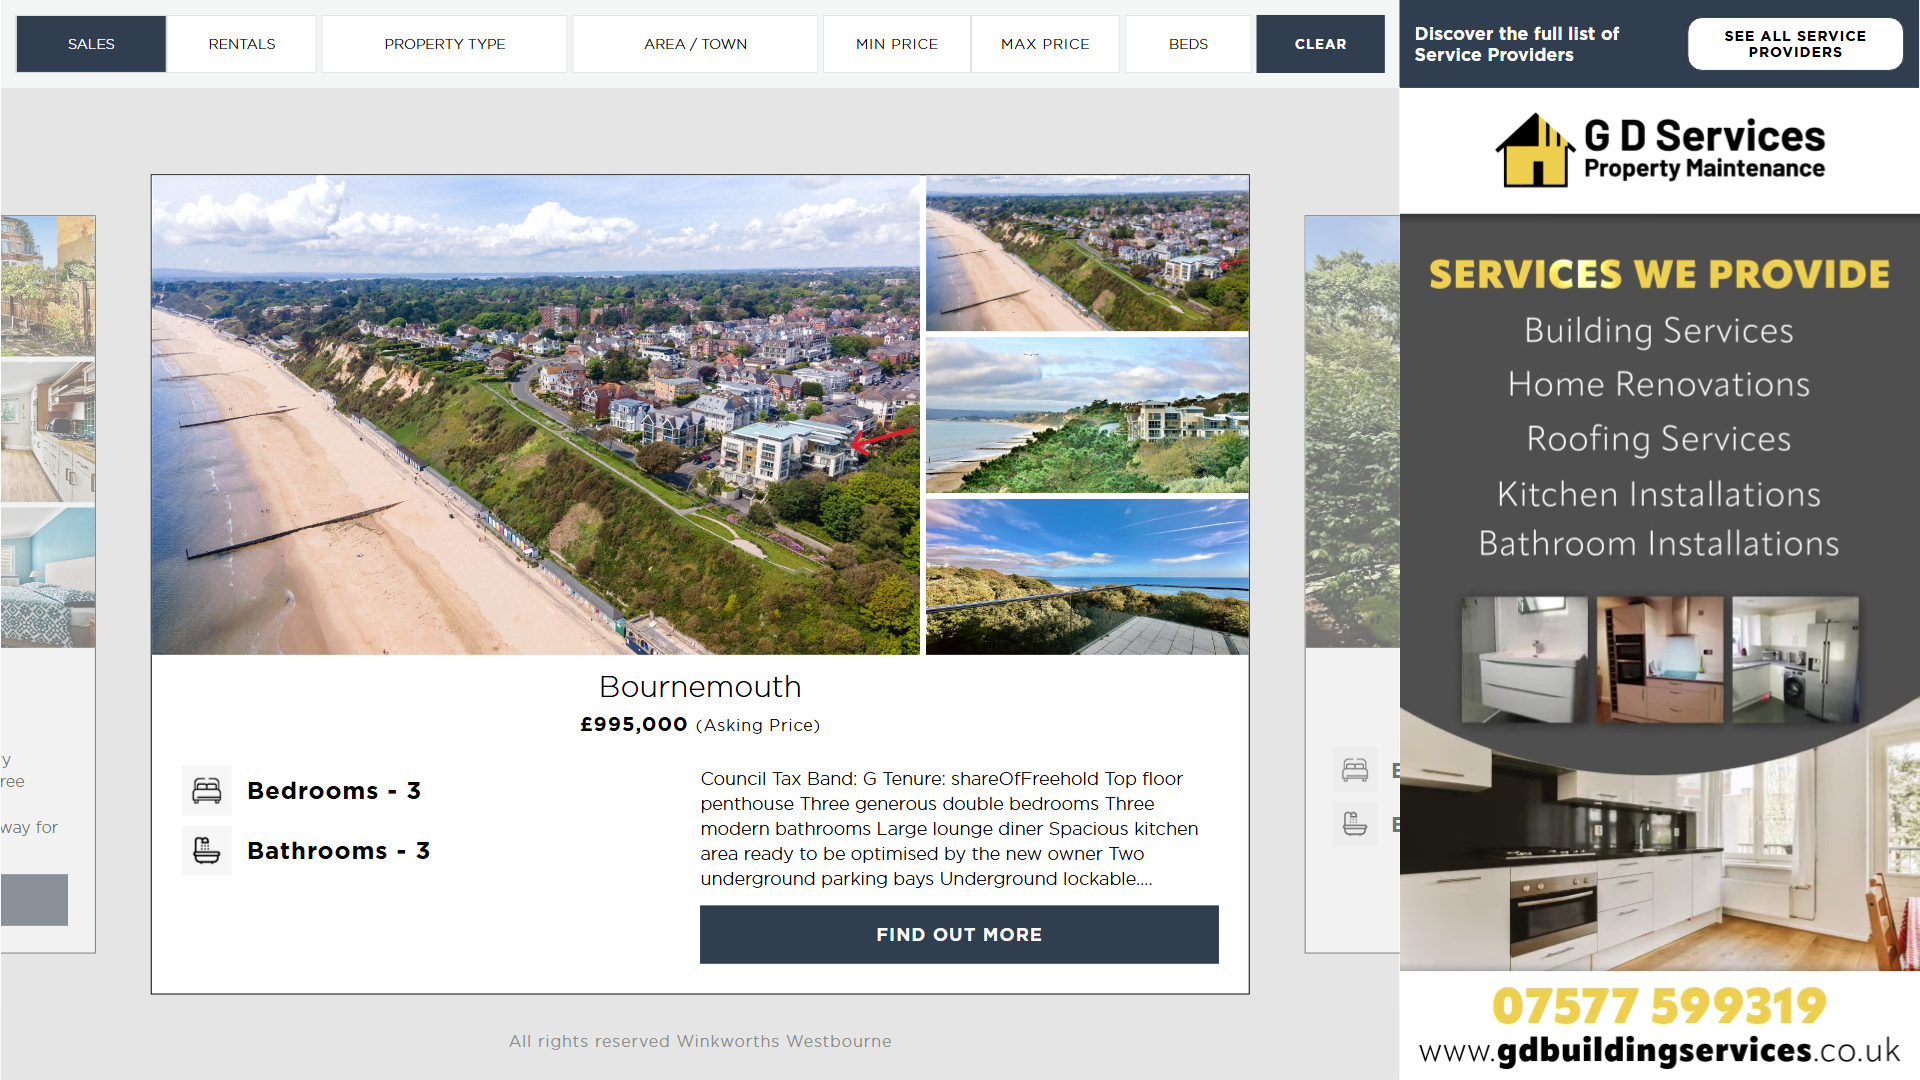Open the Min Price dropdown

click(x=897, y=44)
